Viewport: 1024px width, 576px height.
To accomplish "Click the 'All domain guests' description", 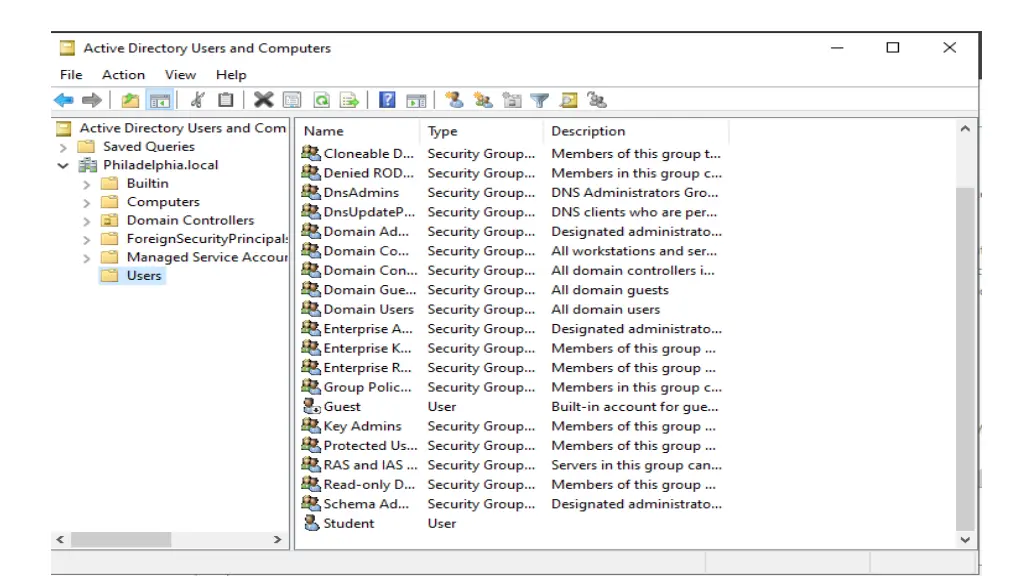I will (610, 290).
